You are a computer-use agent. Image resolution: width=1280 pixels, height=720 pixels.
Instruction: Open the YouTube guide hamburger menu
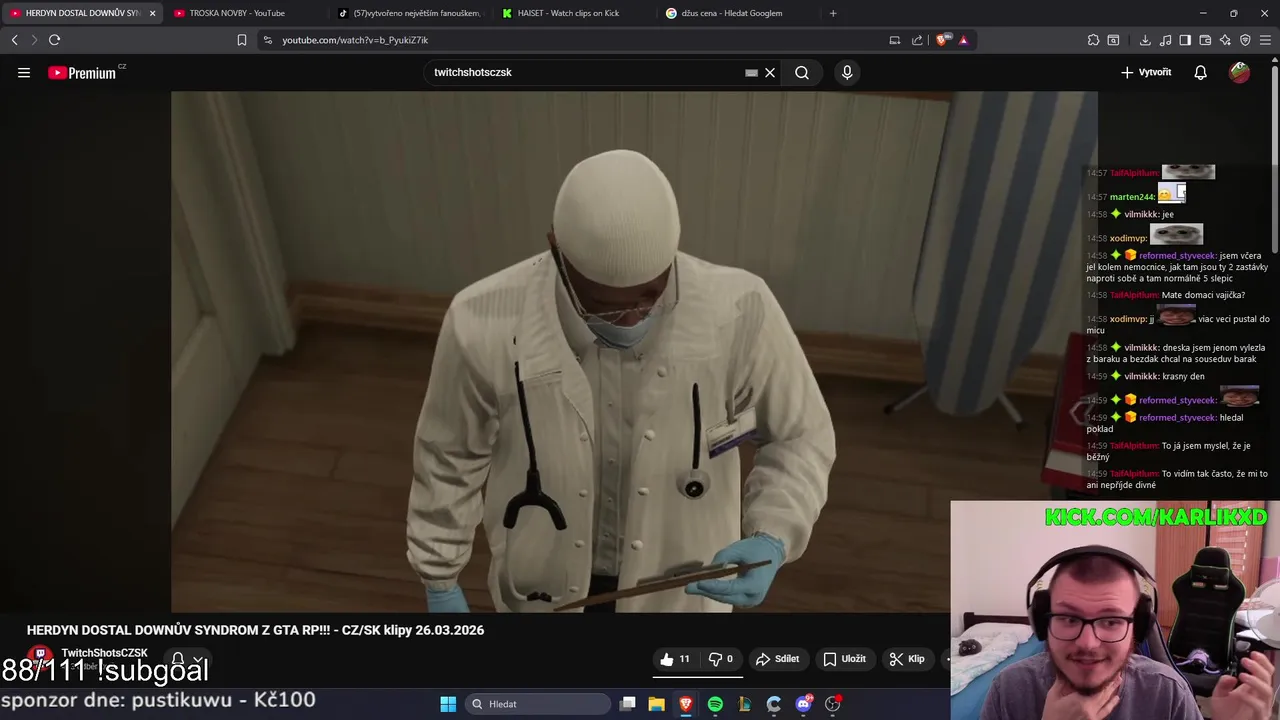pos(24,72)
